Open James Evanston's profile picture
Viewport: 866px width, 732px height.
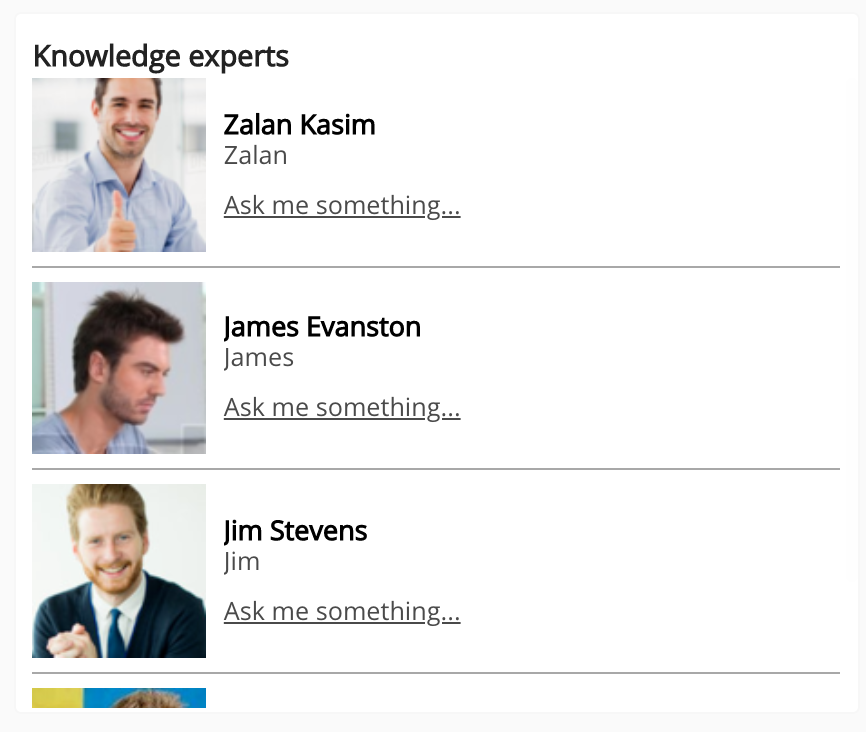119,368
